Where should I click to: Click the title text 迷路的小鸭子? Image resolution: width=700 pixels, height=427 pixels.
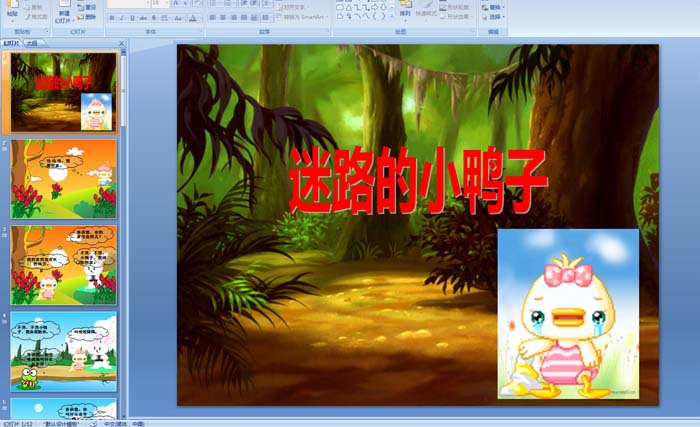click(418, 180)
